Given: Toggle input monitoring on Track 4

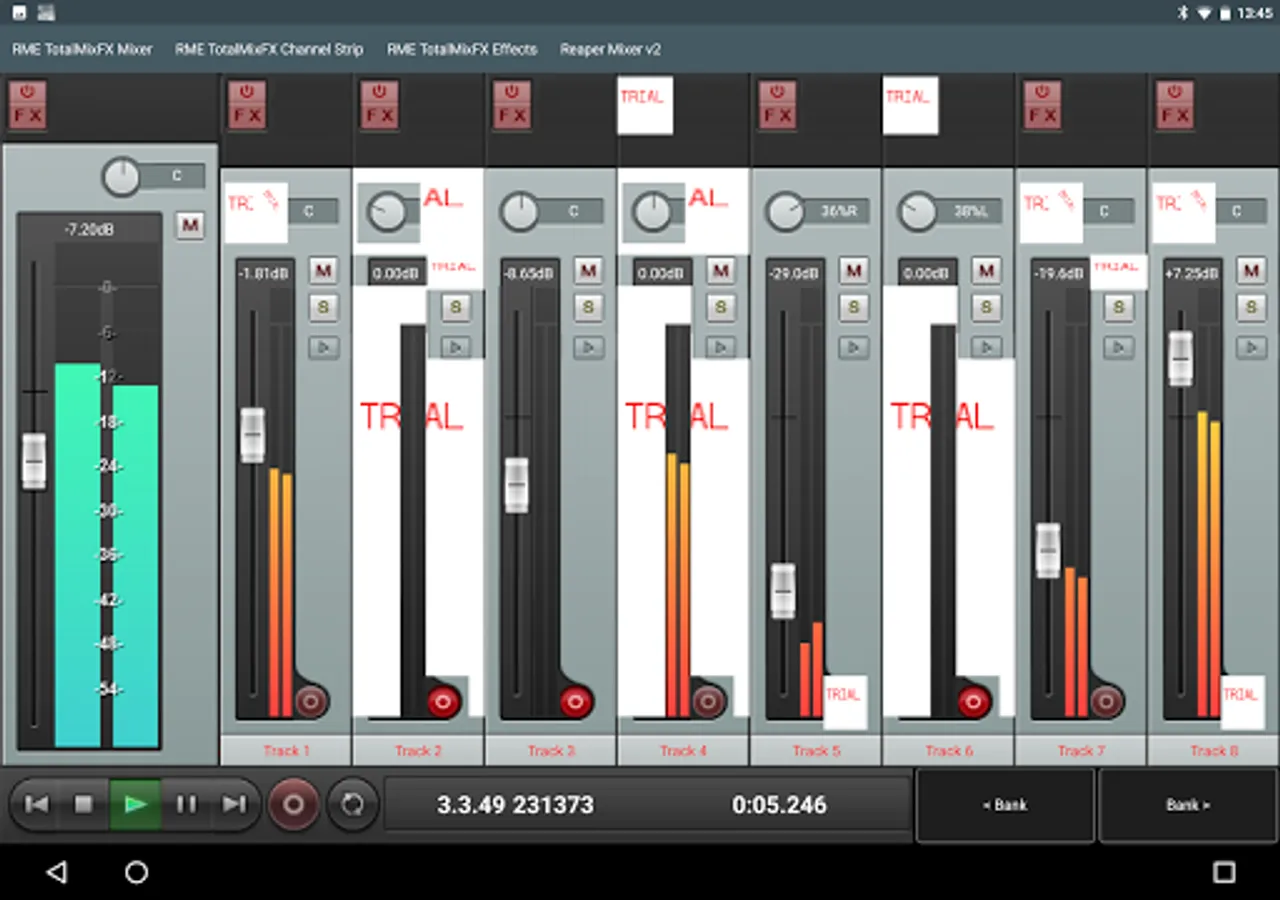Looking at the screenshot, I should (721, 347).
